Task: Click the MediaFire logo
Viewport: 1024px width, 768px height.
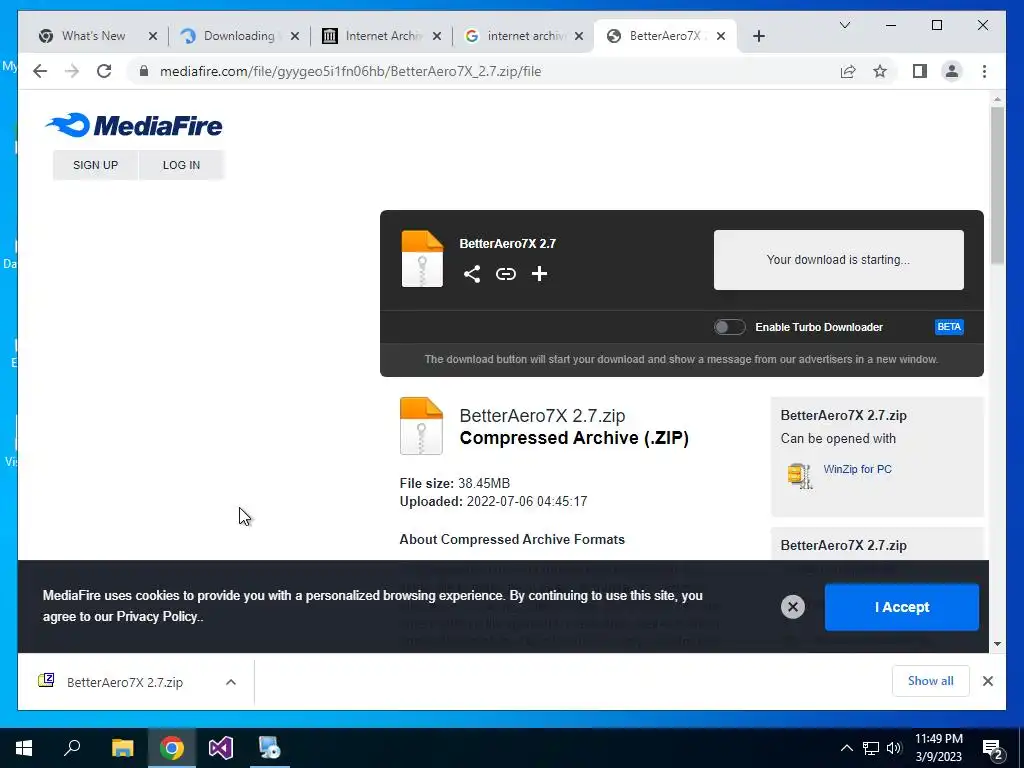Action: click(x=134, y=125)
